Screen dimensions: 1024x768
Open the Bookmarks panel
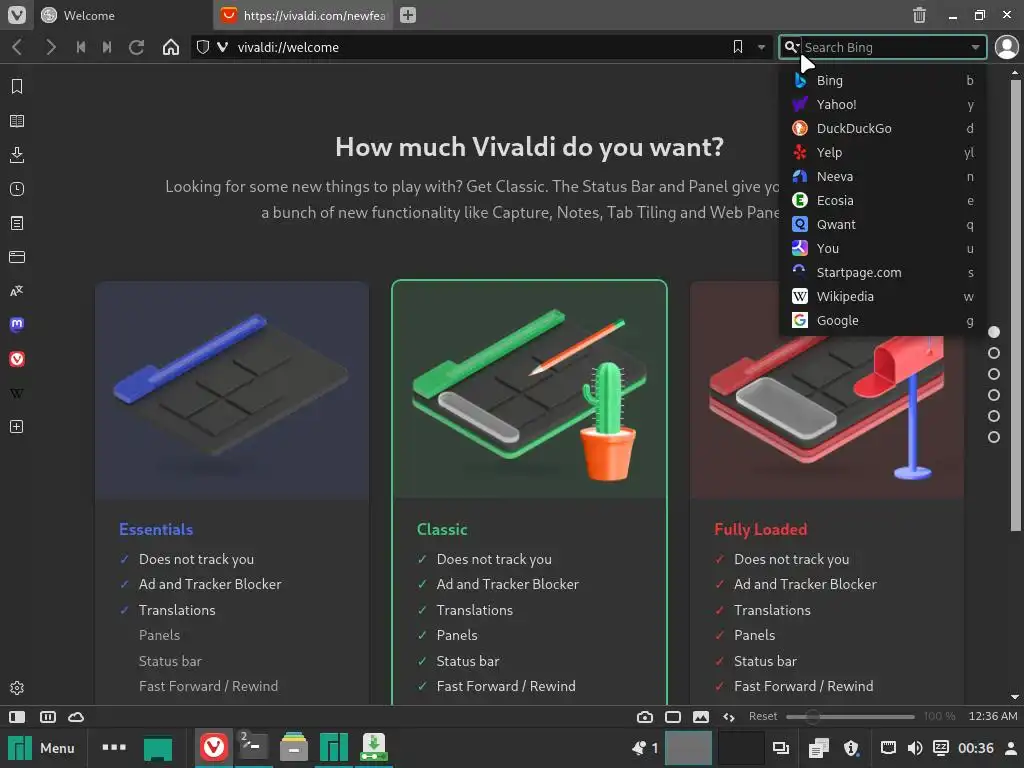(17, 86)
